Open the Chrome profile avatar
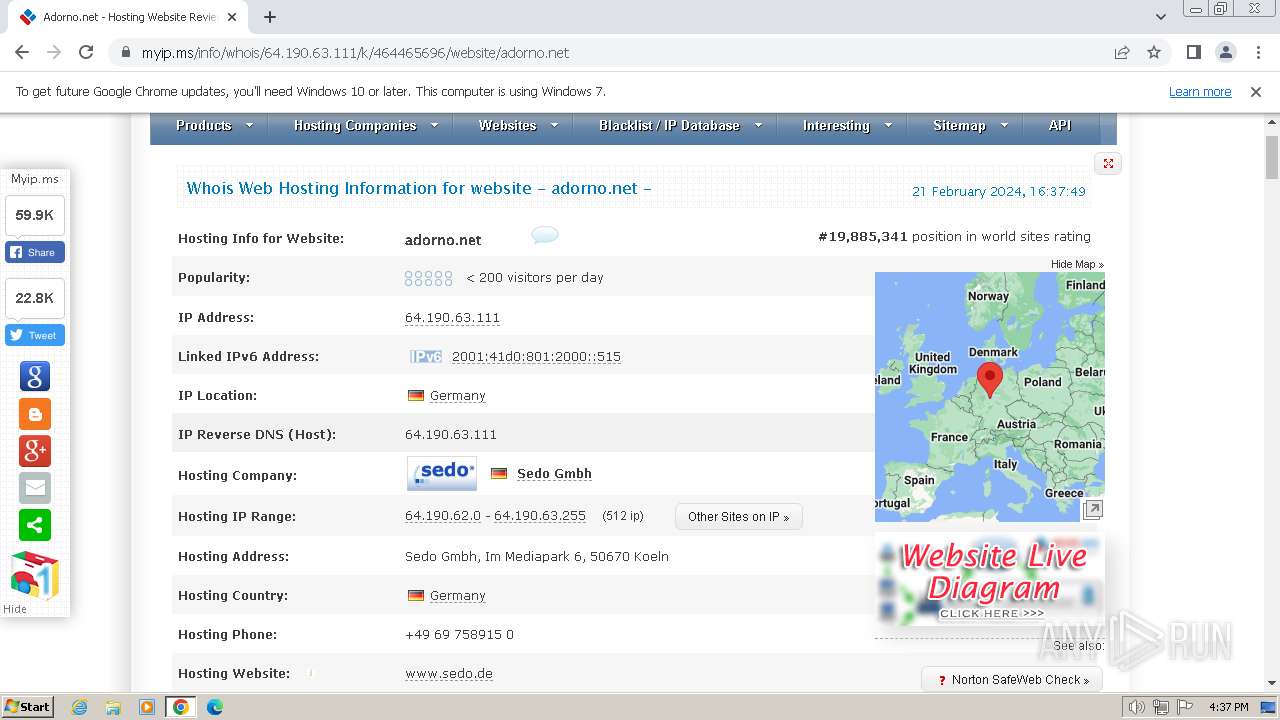This screenshot has height=720, width=1280. 1226,53
